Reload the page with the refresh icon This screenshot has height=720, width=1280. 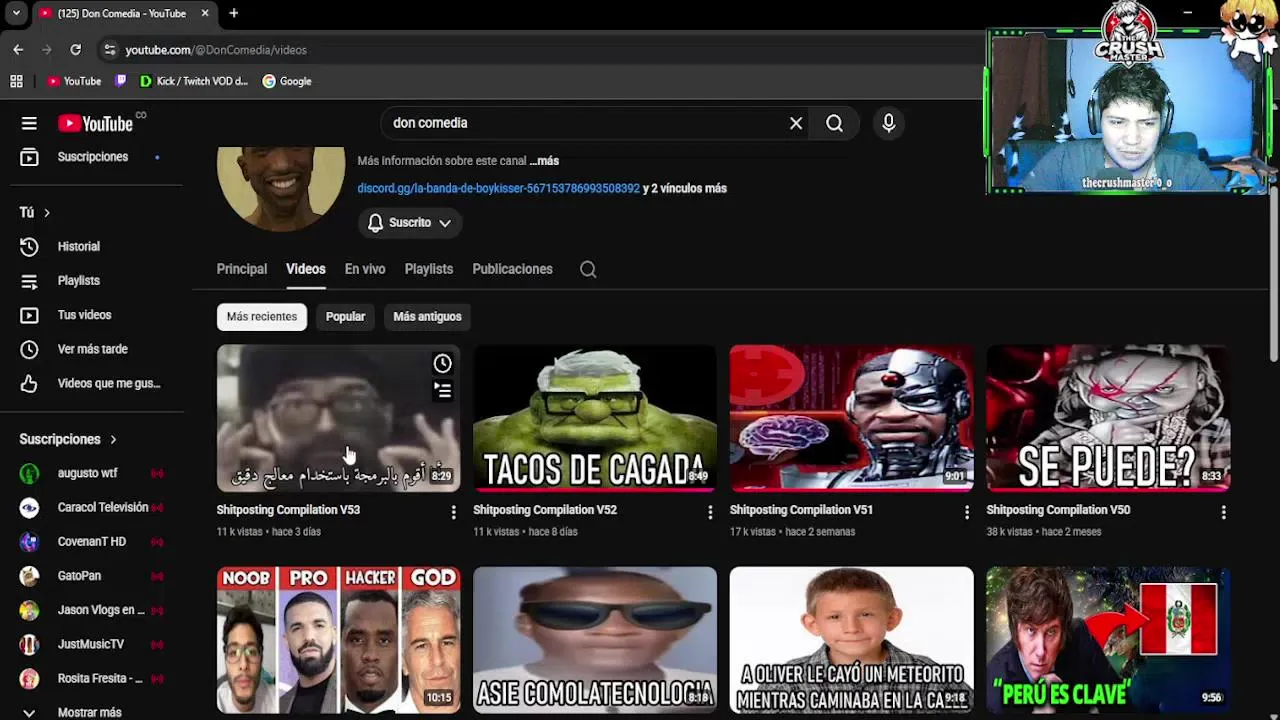(75, 49)
